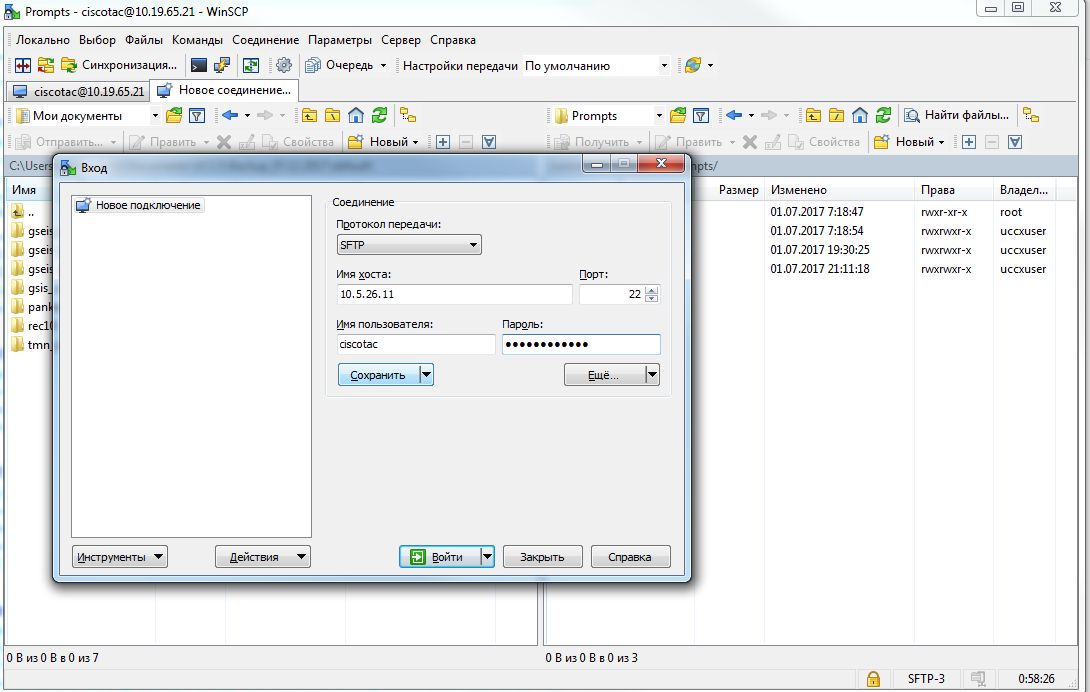Click the local panel open folder icon
Screen dimensions: 1090x692
coord(174,115)
